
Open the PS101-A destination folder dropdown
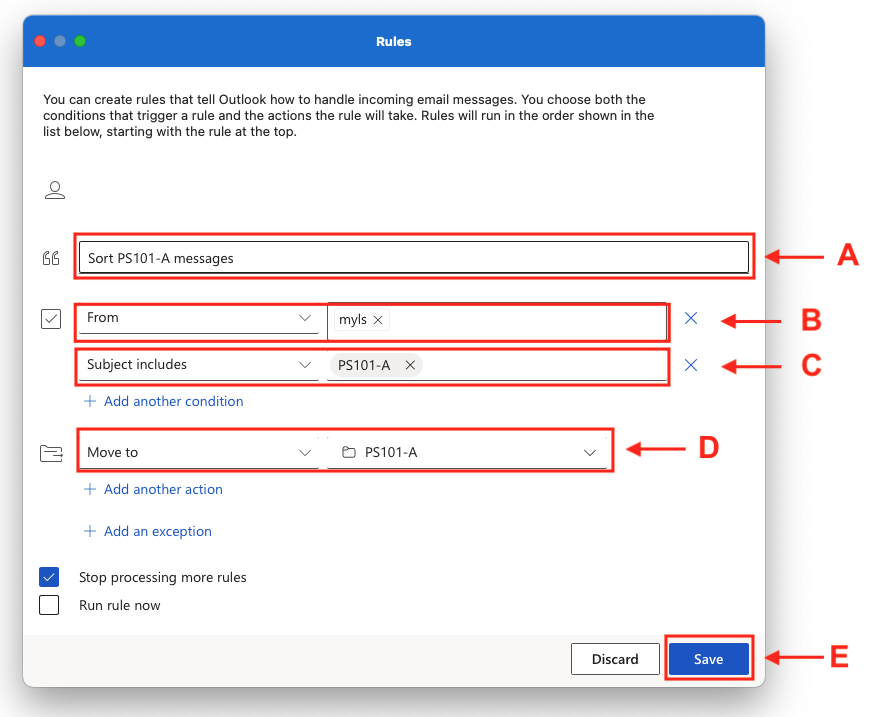pyautogui.click(x=467, y=452)
